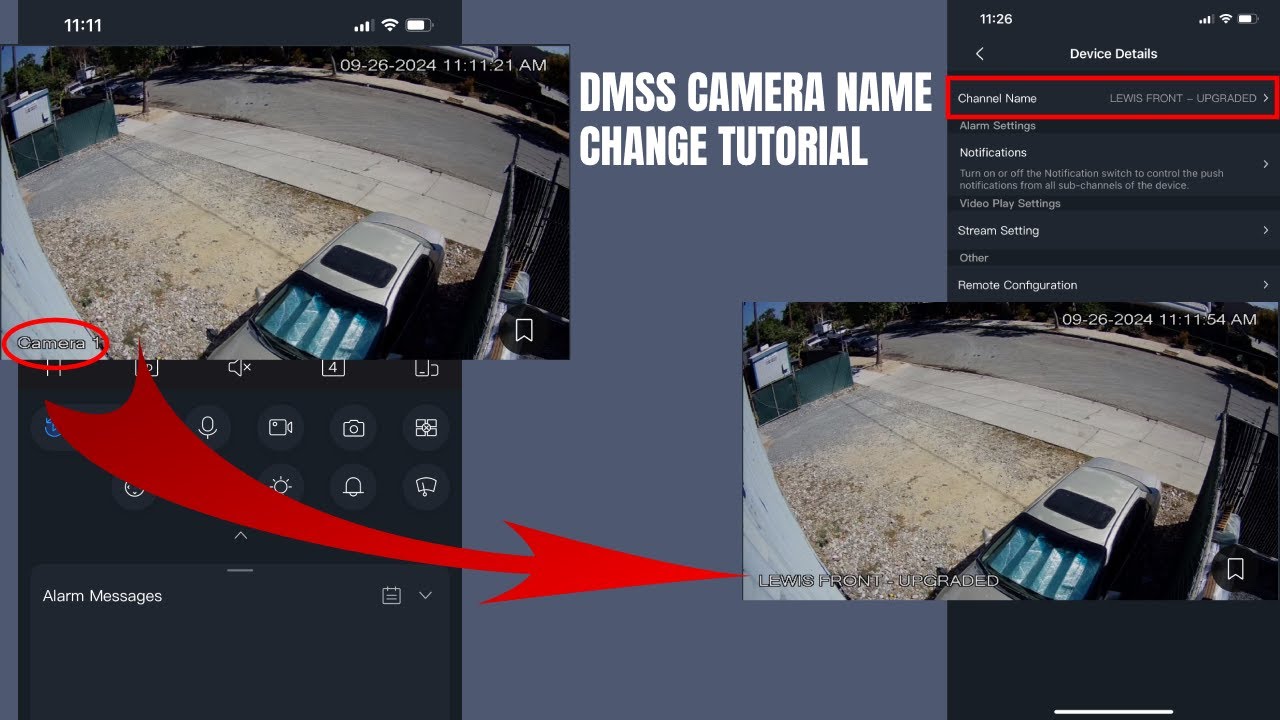Tap the Wi-Fi icon beside 11:11
Image resolution: width=1280 pixels, height=720 pixels.
pyautogui.click(x=390, y=25)
